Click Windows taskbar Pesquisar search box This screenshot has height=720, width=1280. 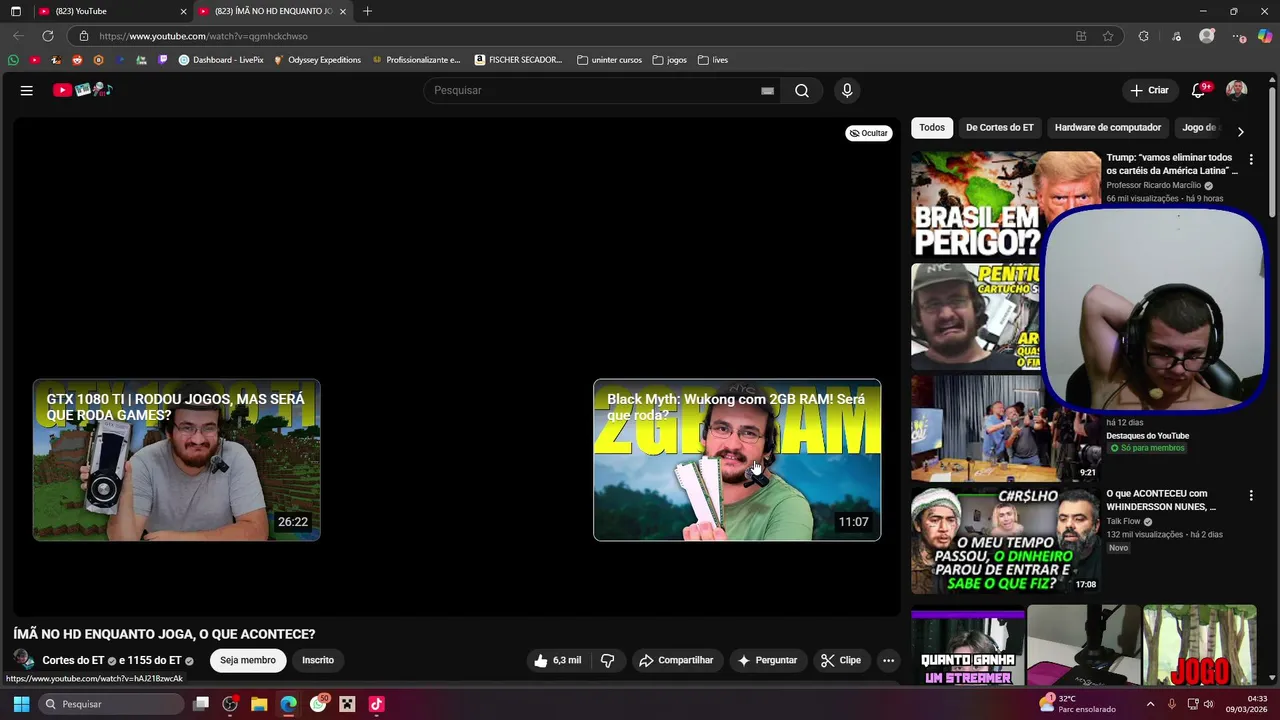click(x=111, y=704)
